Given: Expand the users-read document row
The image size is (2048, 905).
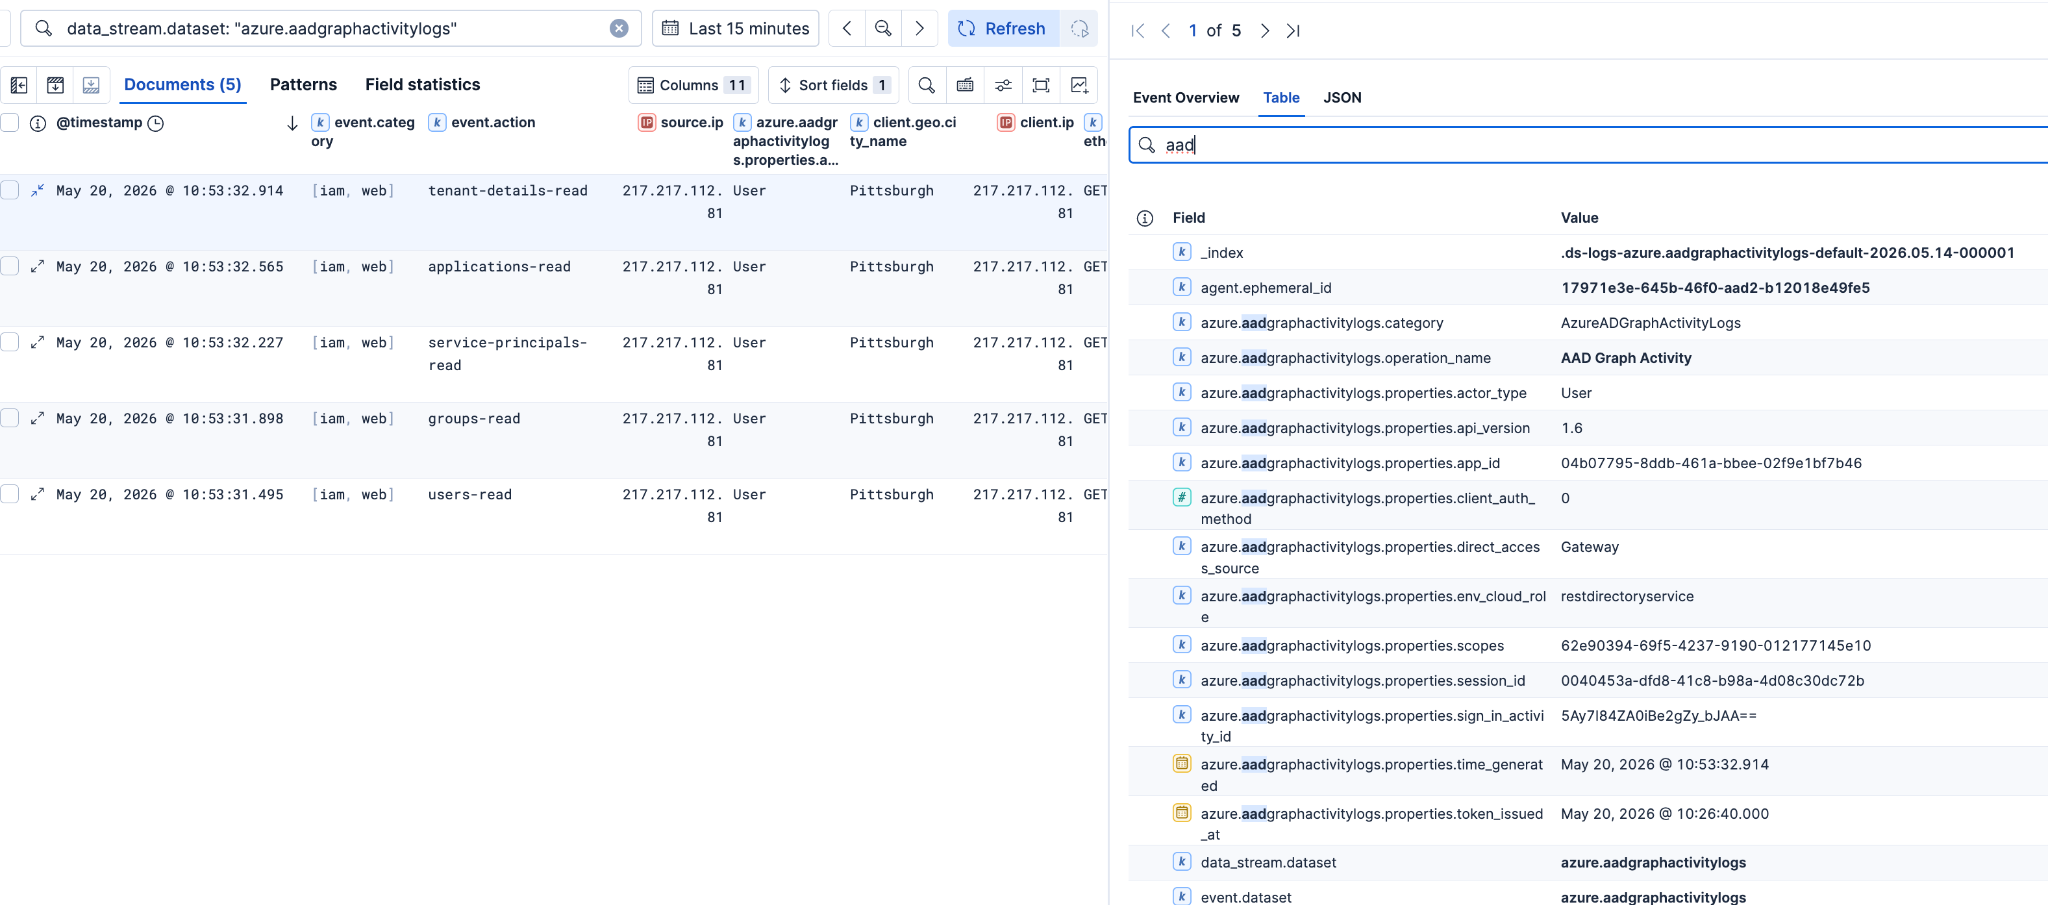Looking at the screenshot, I should 37,494.
